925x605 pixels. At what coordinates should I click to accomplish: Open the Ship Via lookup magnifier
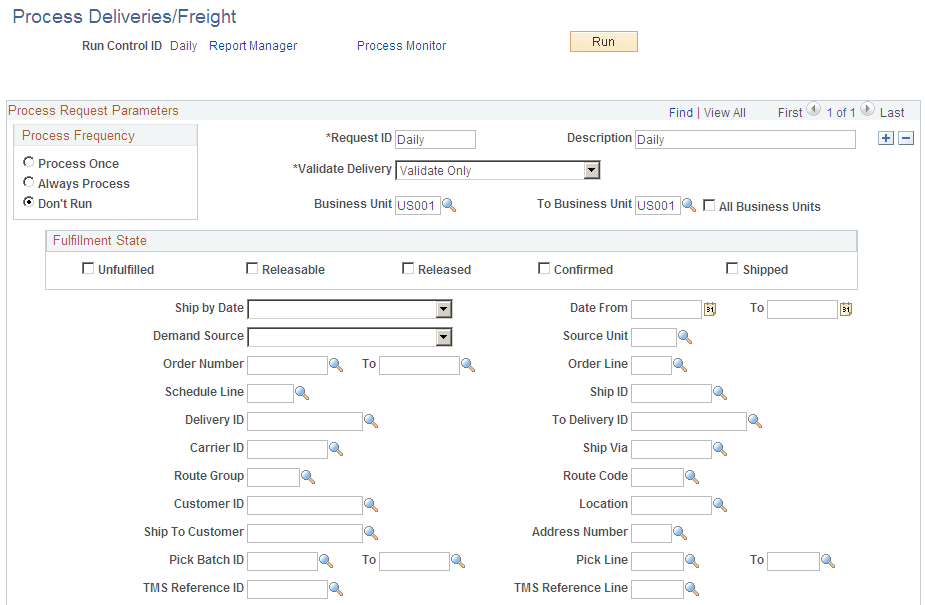(x=720, y=449)
